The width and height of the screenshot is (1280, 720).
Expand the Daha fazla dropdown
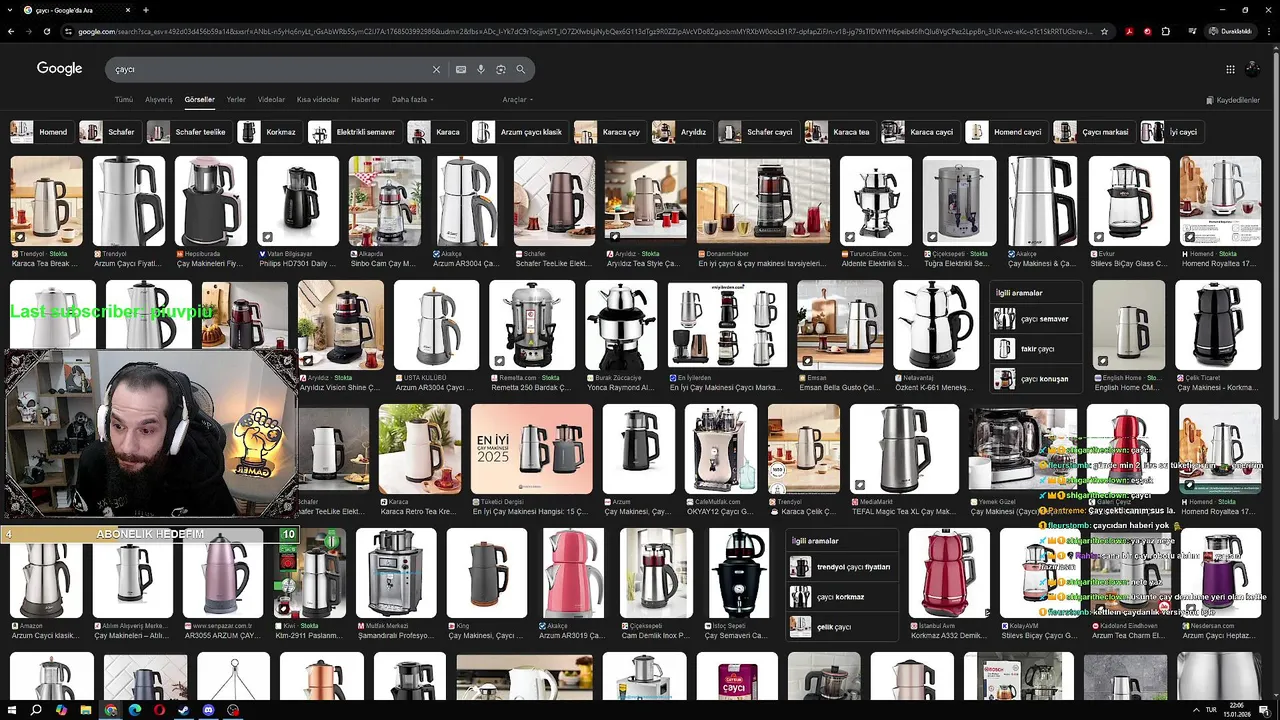pyautogui.click(x=412, y=100)
